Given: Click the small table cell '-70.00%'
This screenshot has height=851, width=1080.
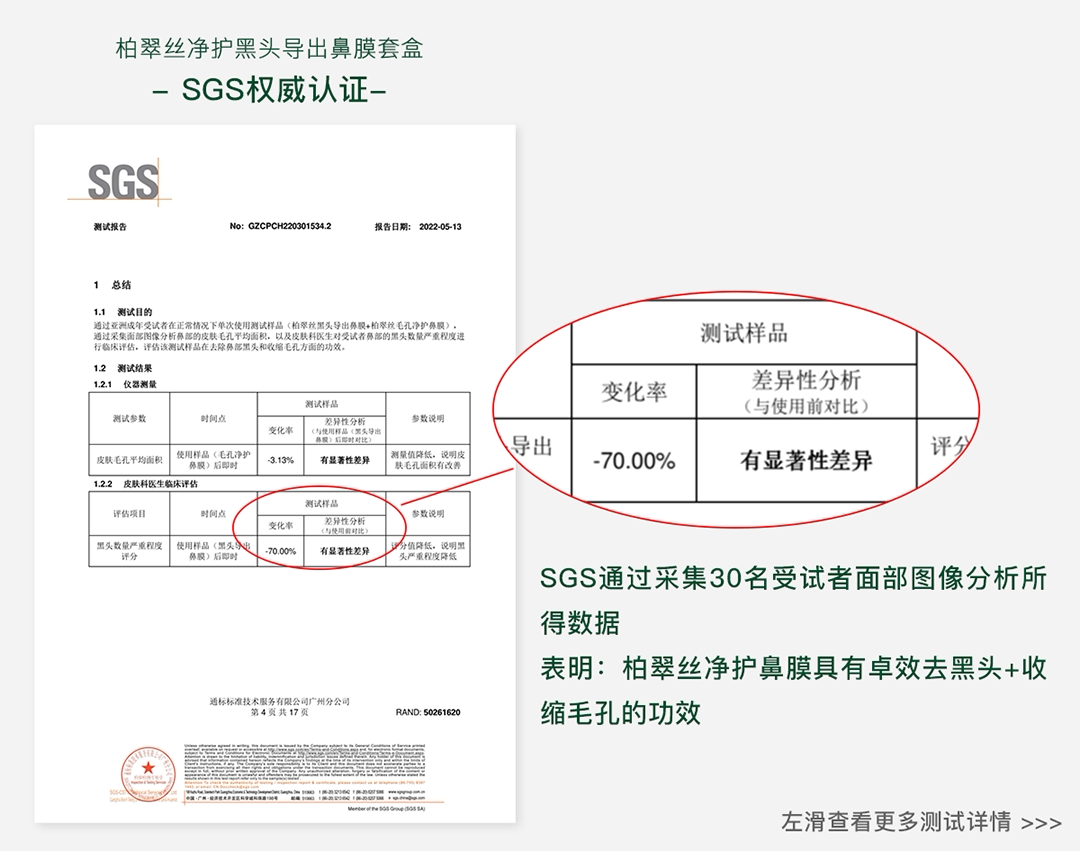Looking at the screenshot, I should 280,551.
